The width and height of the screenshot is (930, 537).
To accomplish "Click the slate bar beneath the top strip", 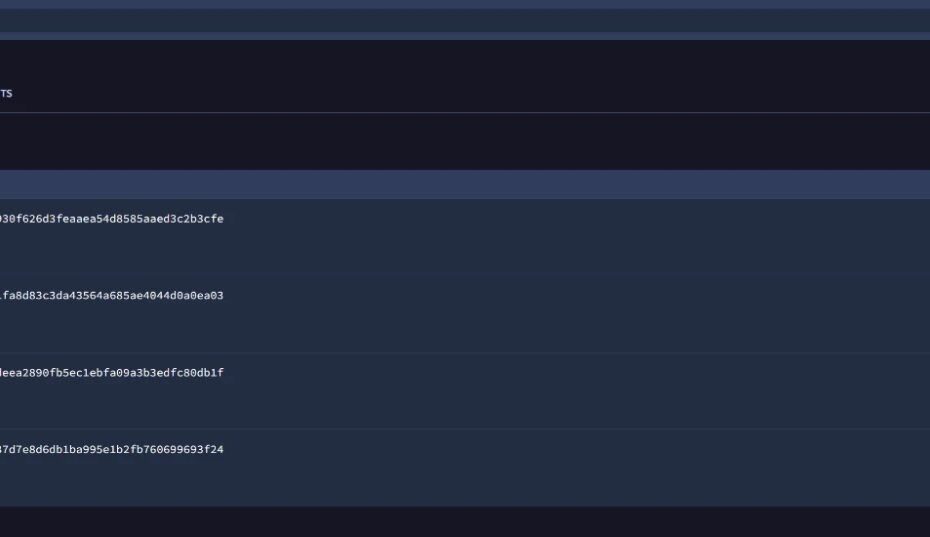I will pos(465,20).
